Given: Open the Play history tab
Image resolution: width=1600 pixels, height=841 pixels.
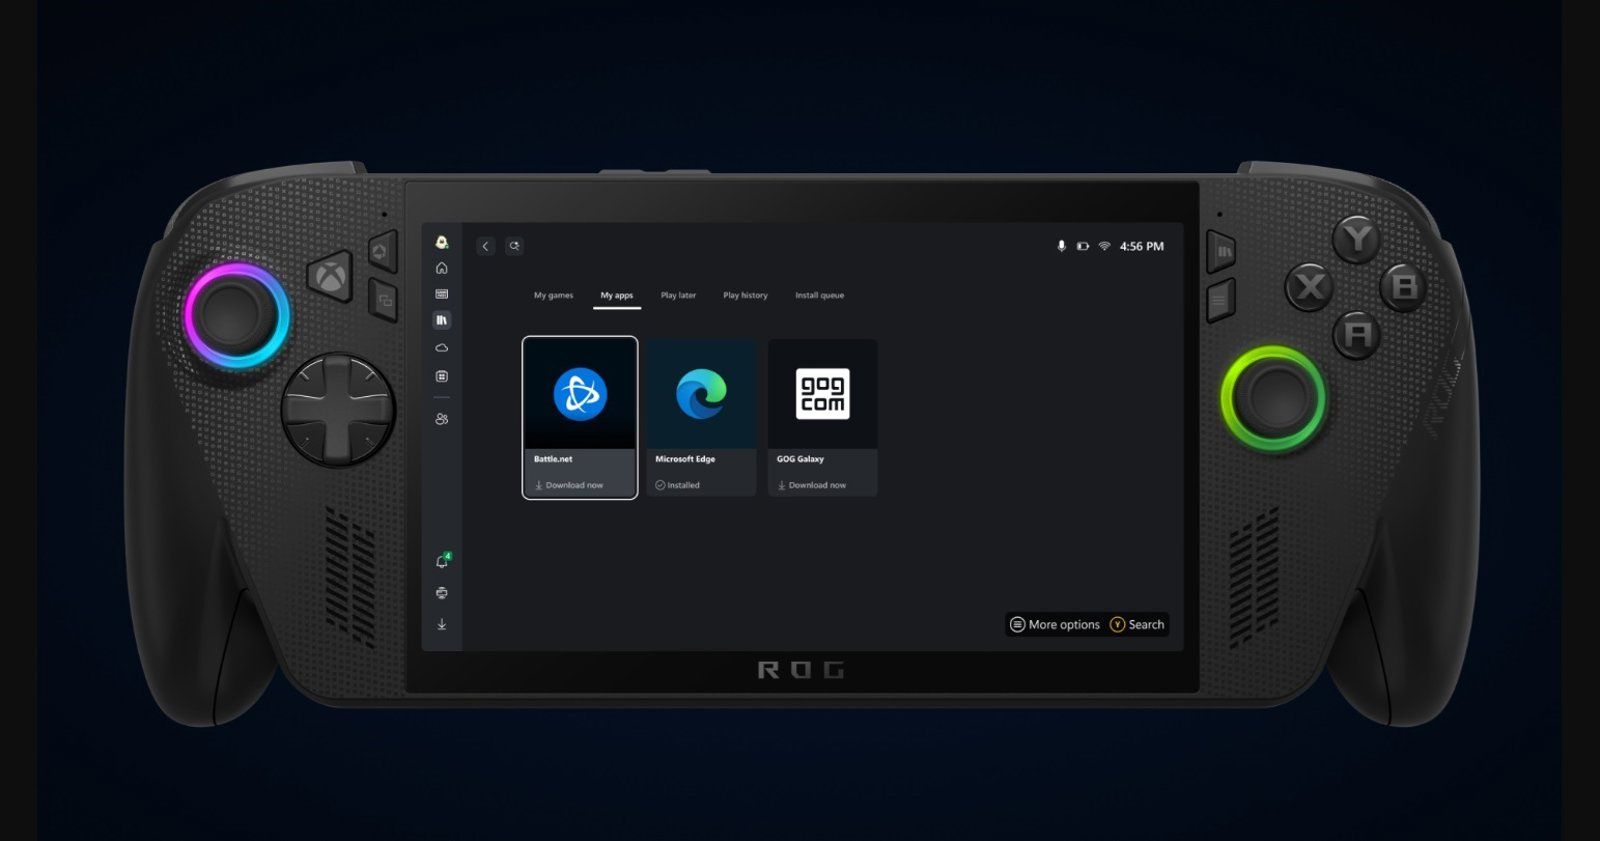Looking at the screenshot, I should (746, 295).
